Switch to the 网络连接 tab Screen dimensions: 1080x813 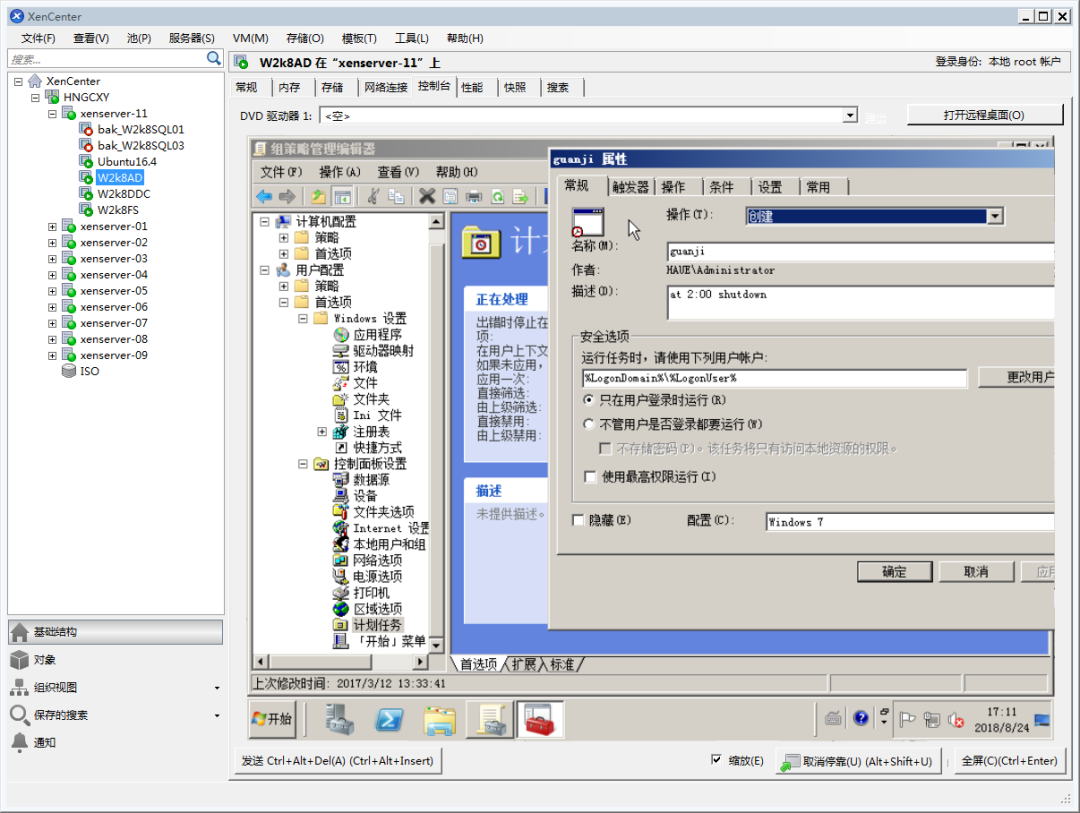point(386,88)
